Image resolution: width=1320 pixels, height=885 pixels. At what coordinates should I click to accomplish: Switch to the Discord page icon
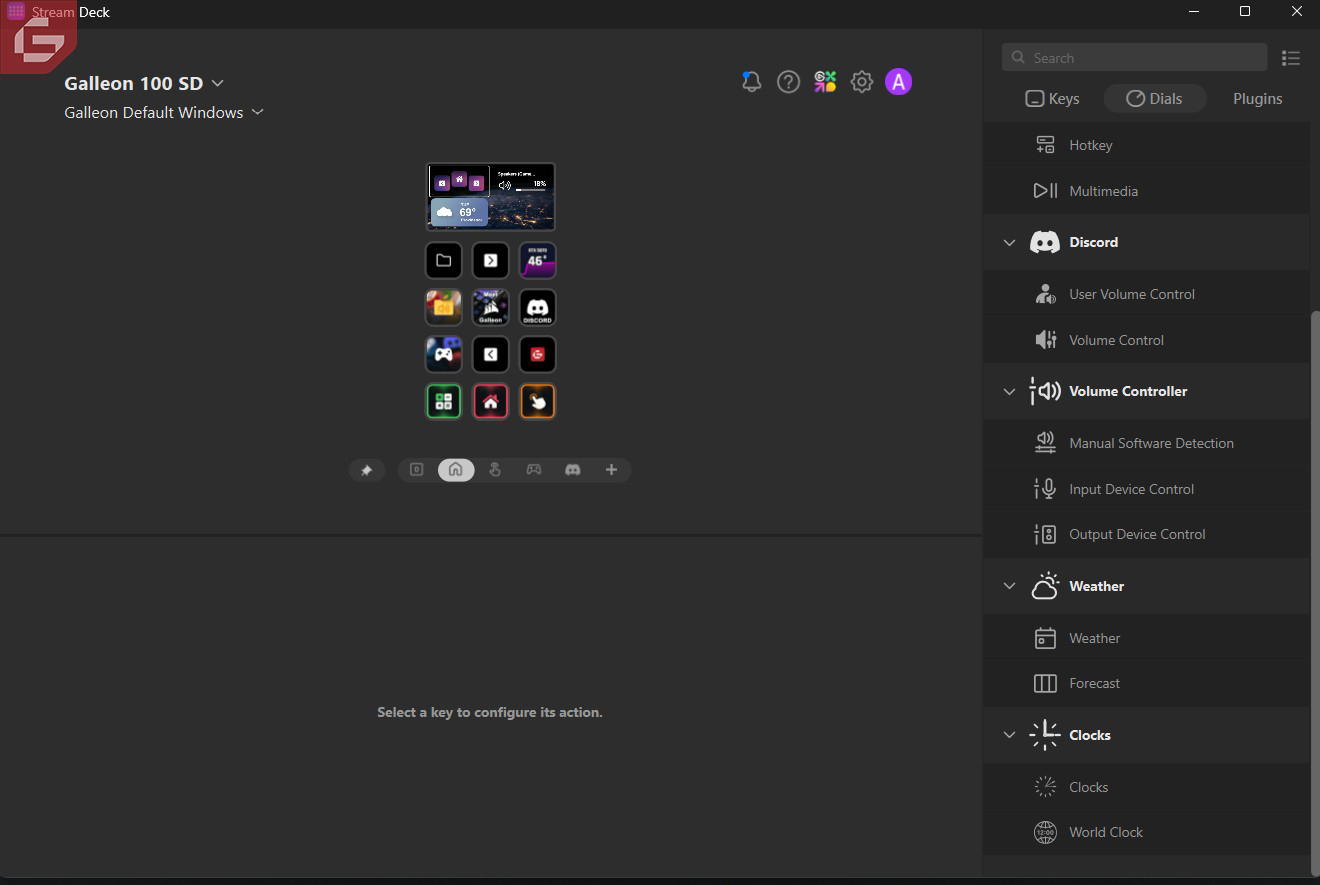pos(572,470)
